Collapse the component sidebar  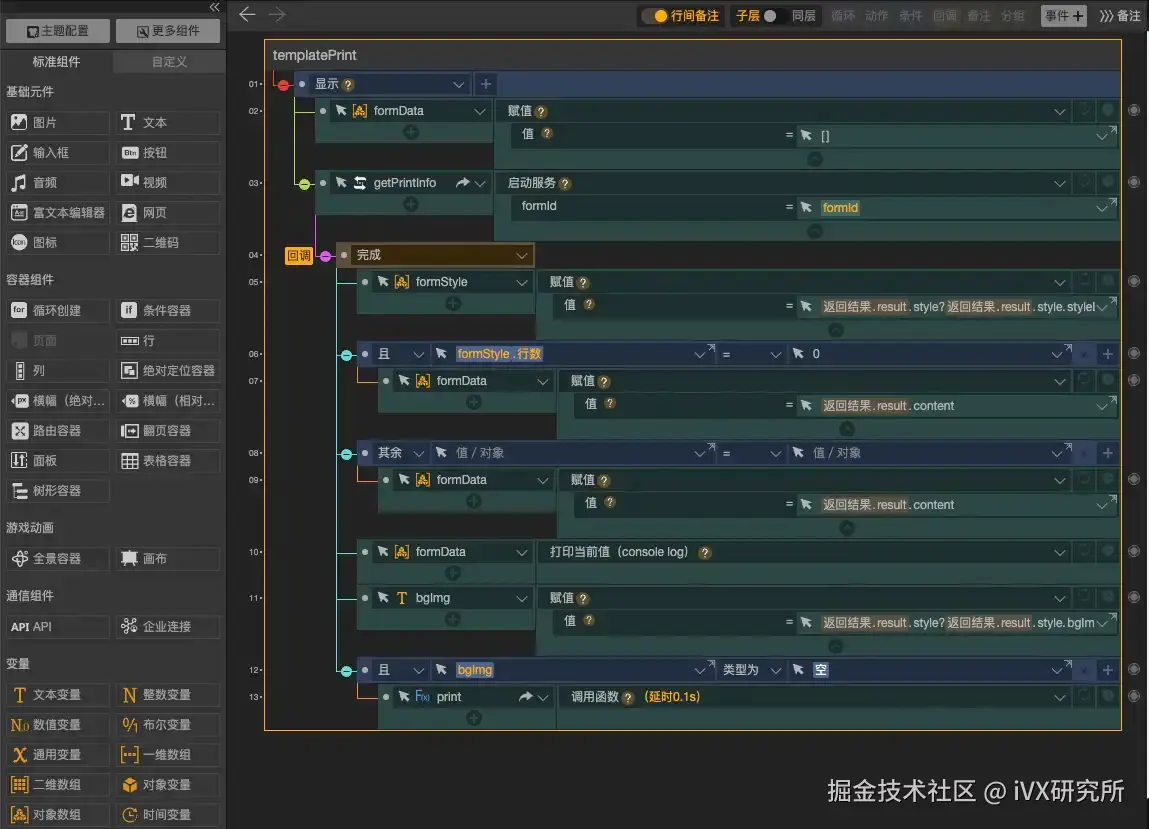tap(214, 7)
